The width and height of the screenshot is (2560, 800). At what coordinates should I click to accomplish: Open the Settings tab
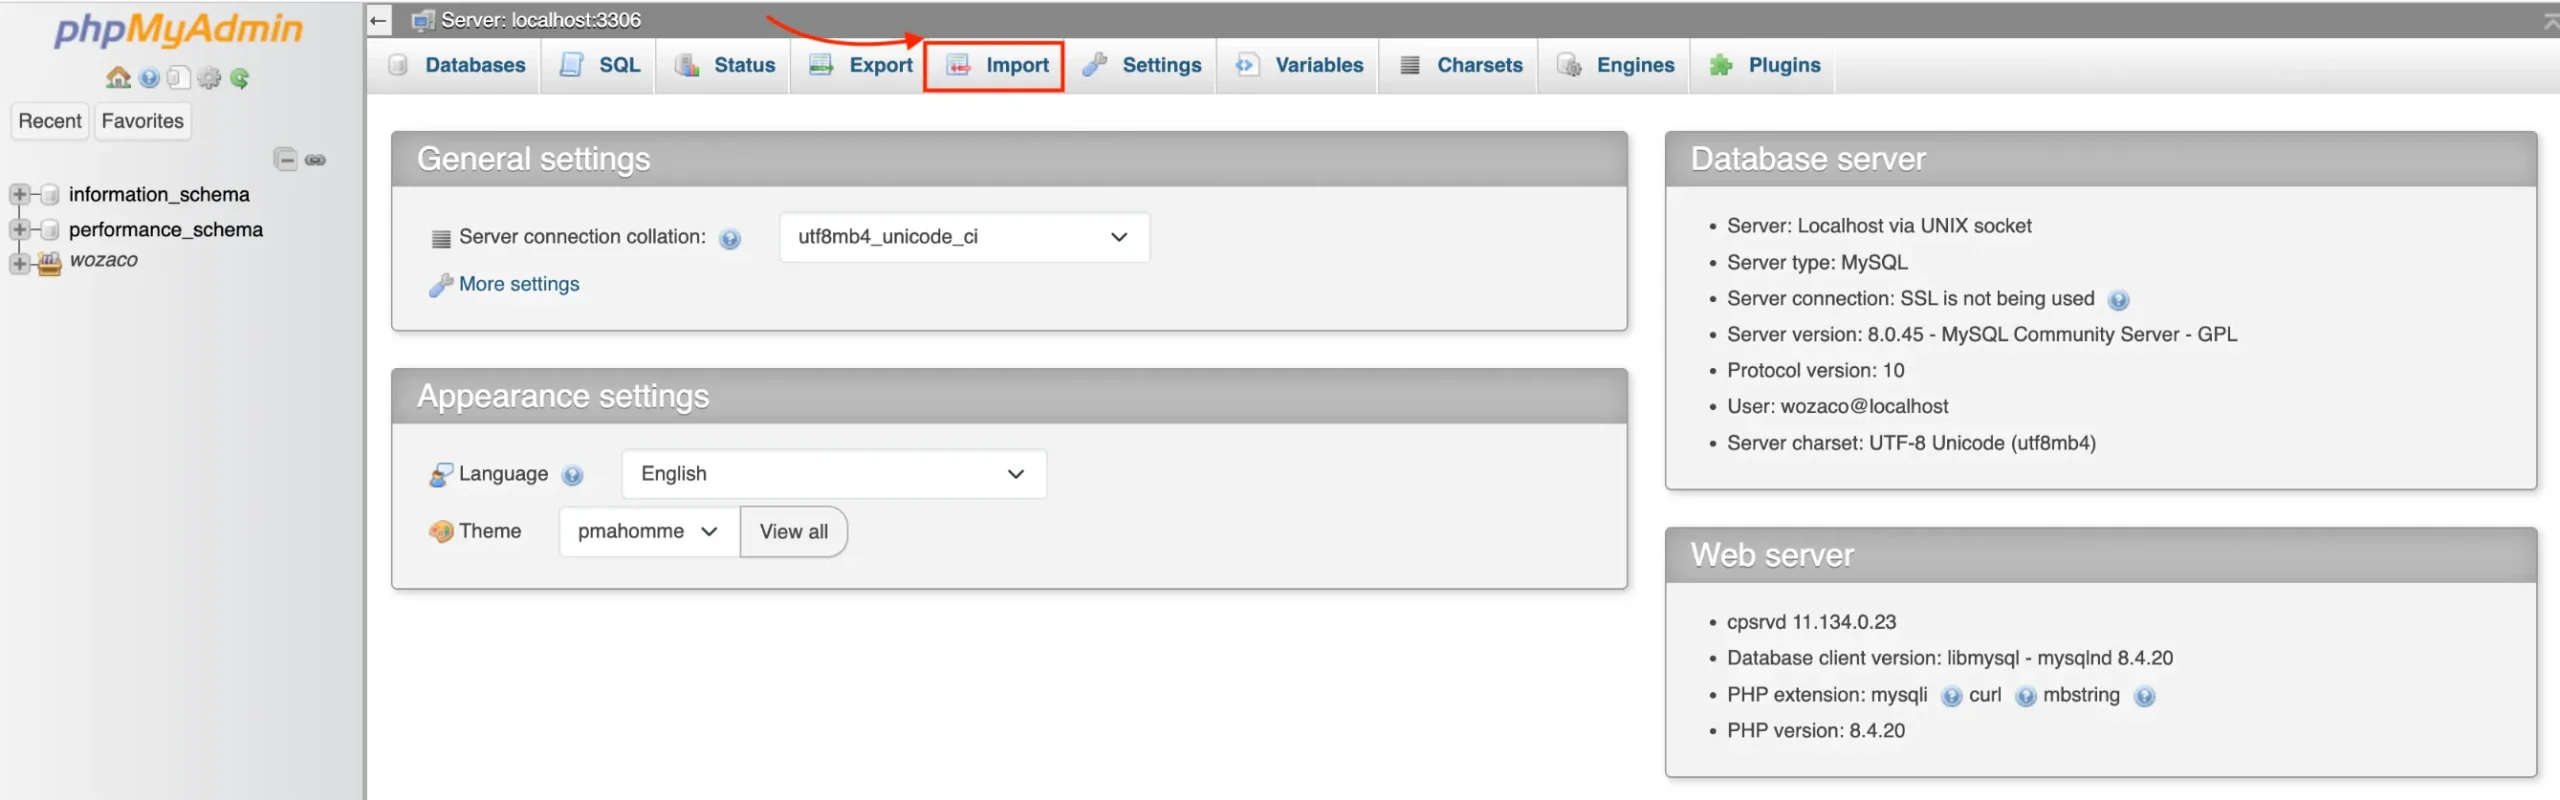click(1142, 65)
